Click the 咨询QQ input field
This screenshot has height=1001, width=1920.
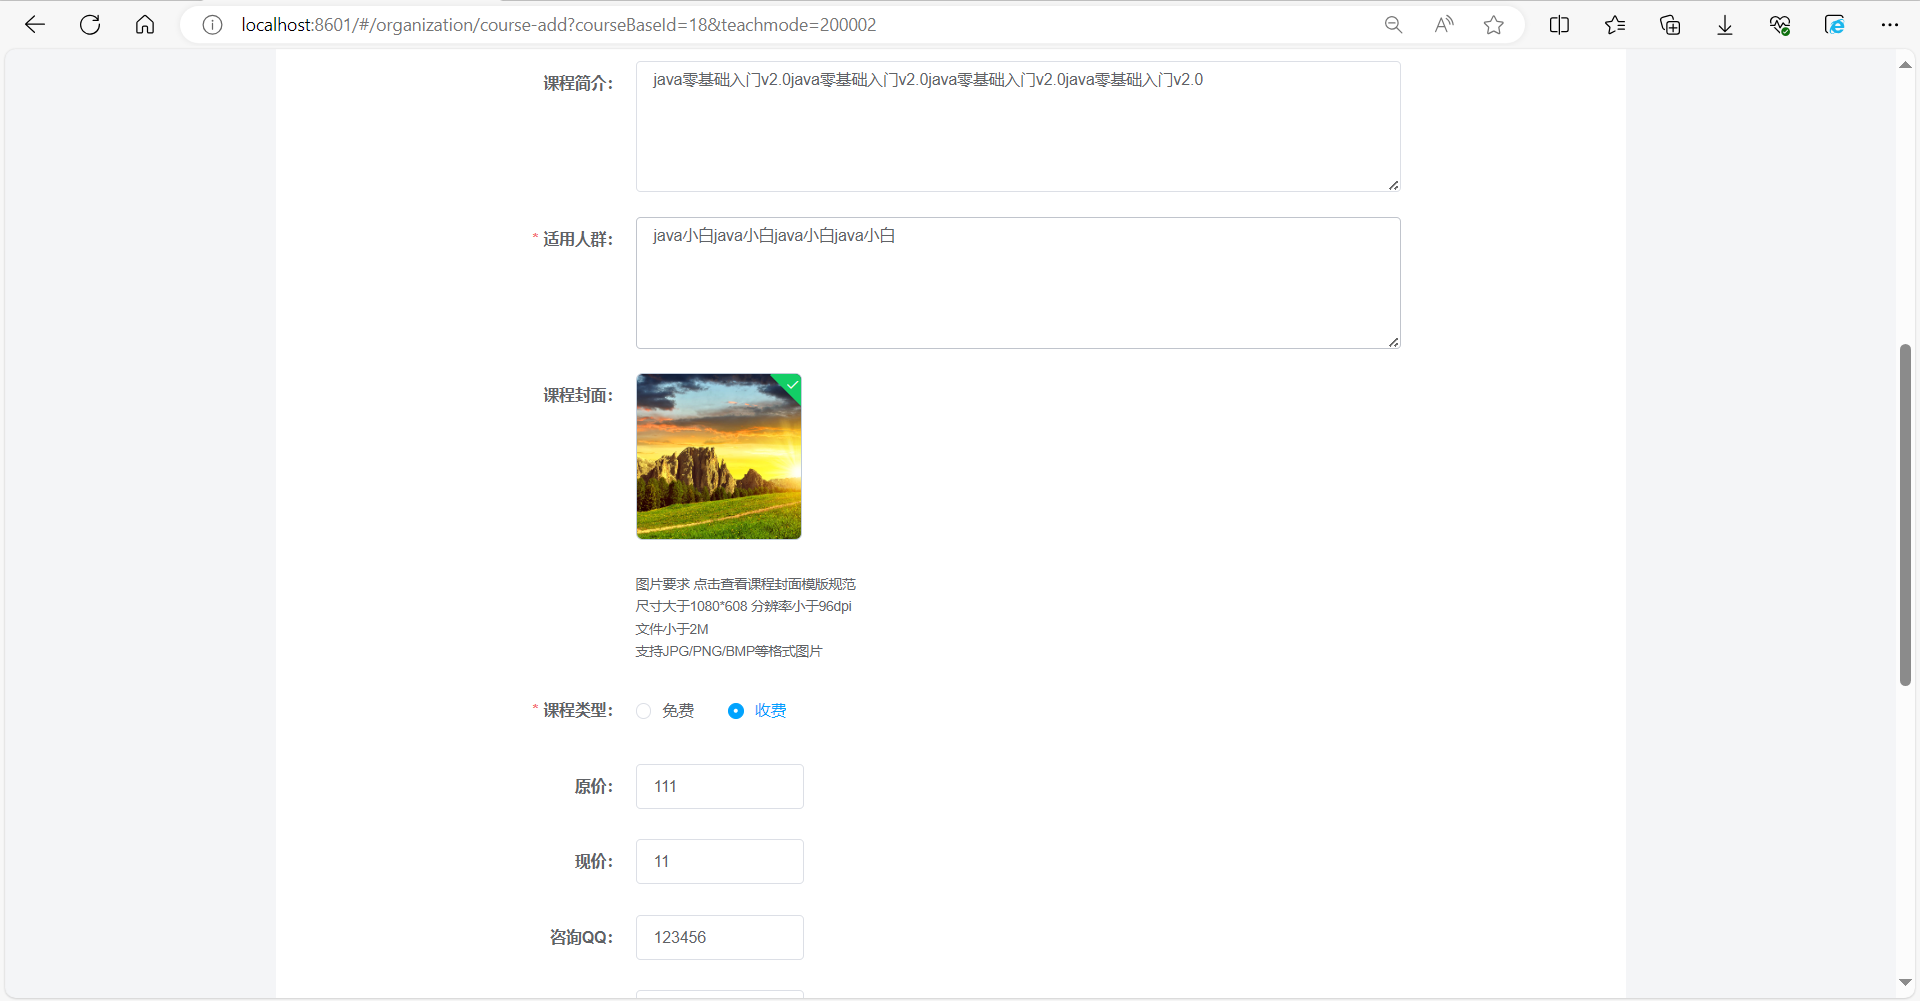720,937
